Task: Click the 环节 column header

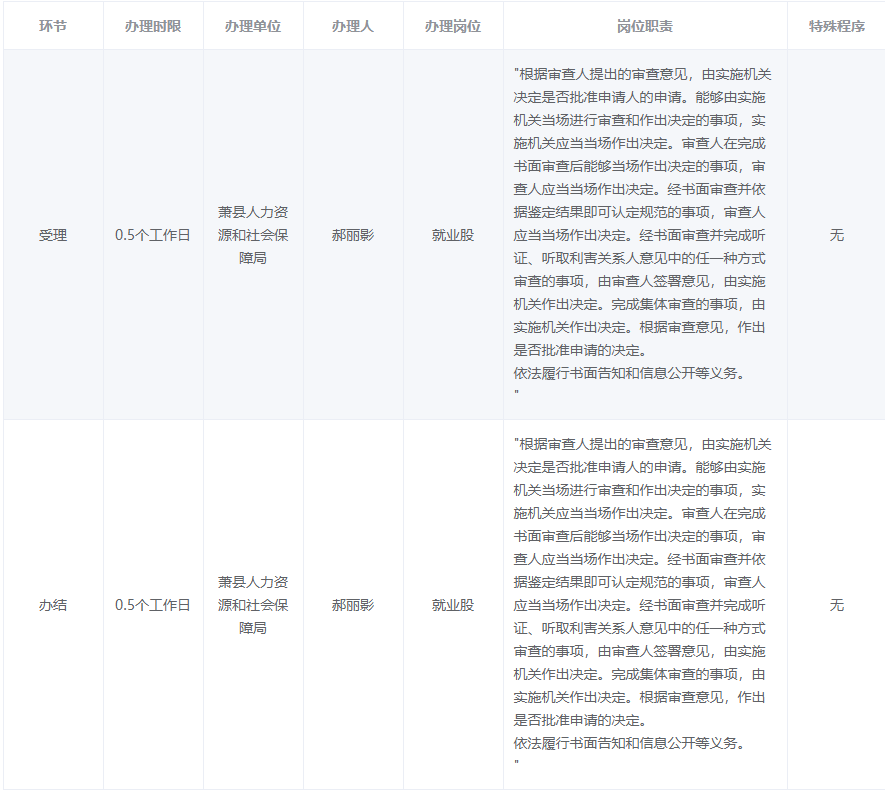Action: tap(53, 26)
